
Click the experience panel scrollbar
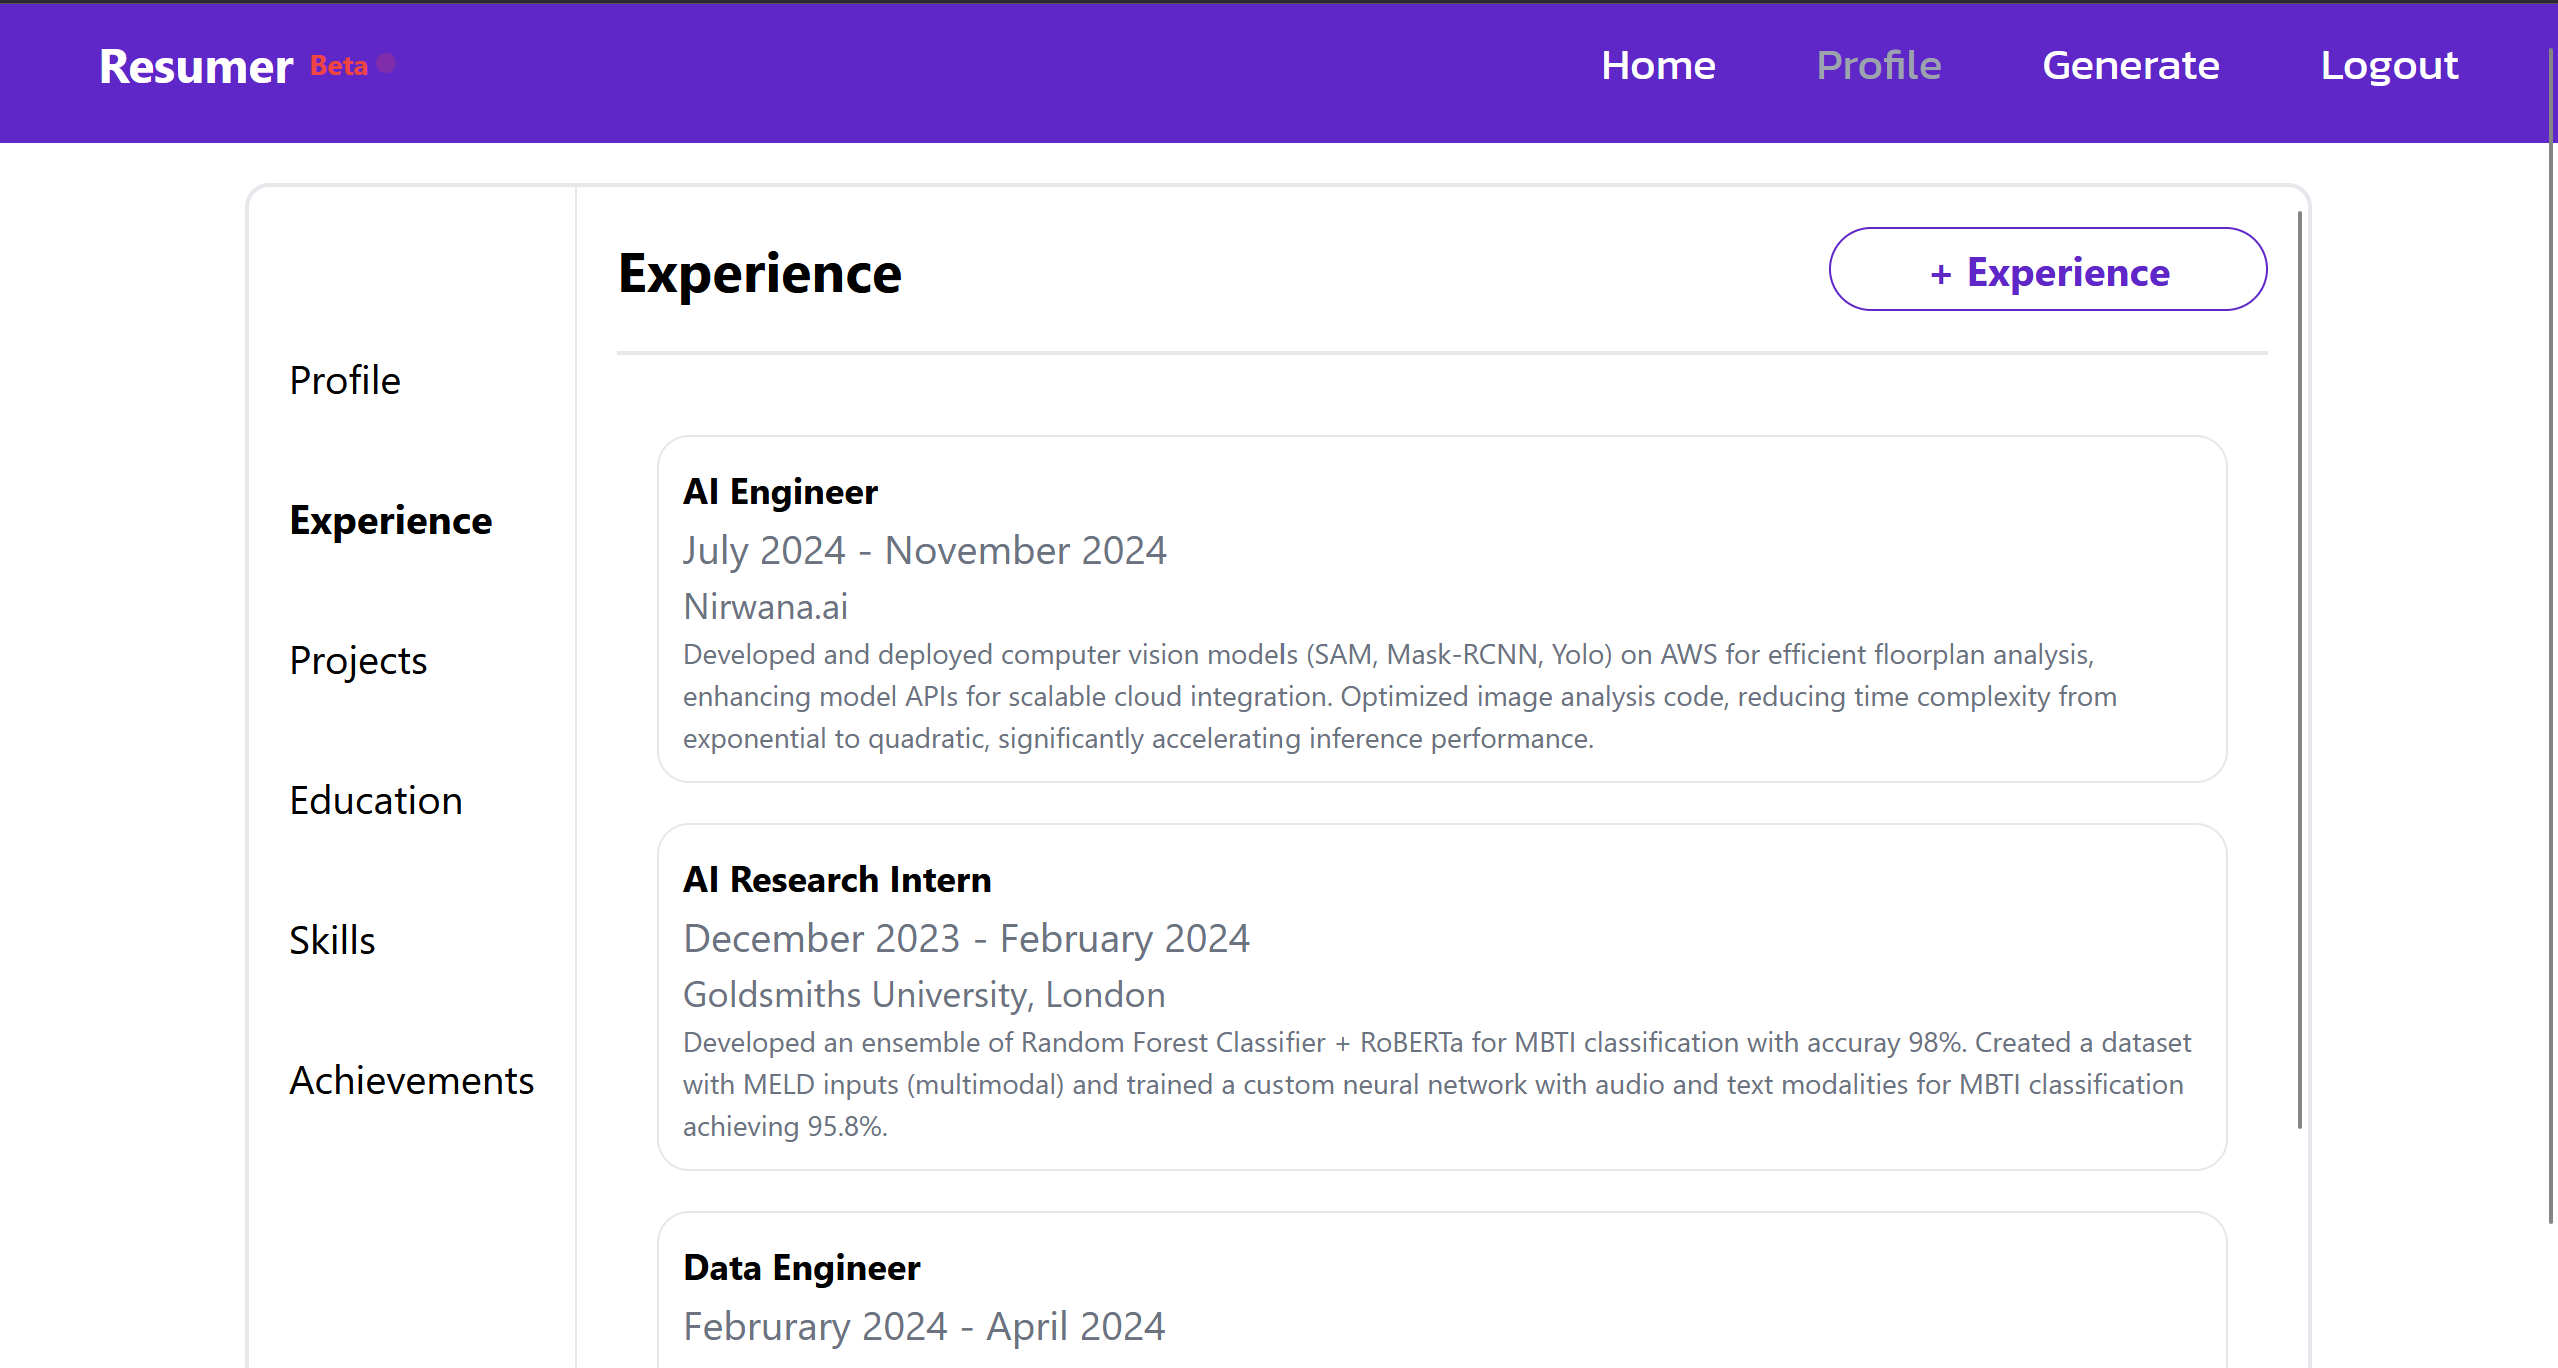coord(2299,670)
